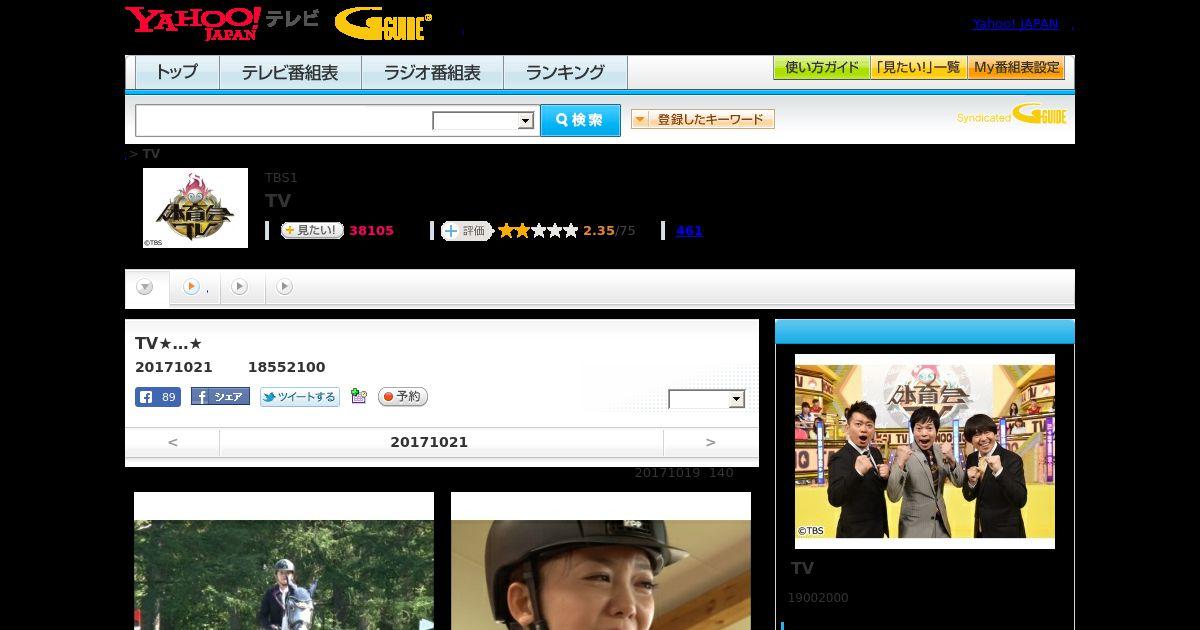The height and width of the screenshot is (630, 1200).
Task: Open the テレビ番組表 tab
Action: coord(290,72)
